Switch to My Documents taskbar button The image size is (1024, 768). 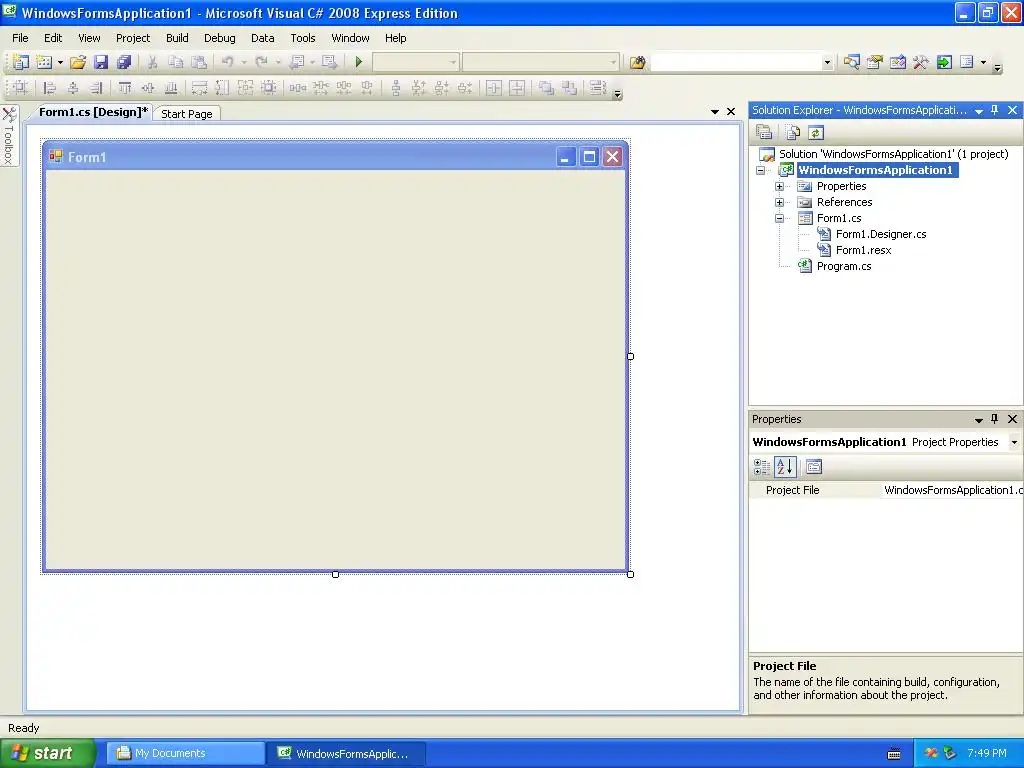pos(185,754)
